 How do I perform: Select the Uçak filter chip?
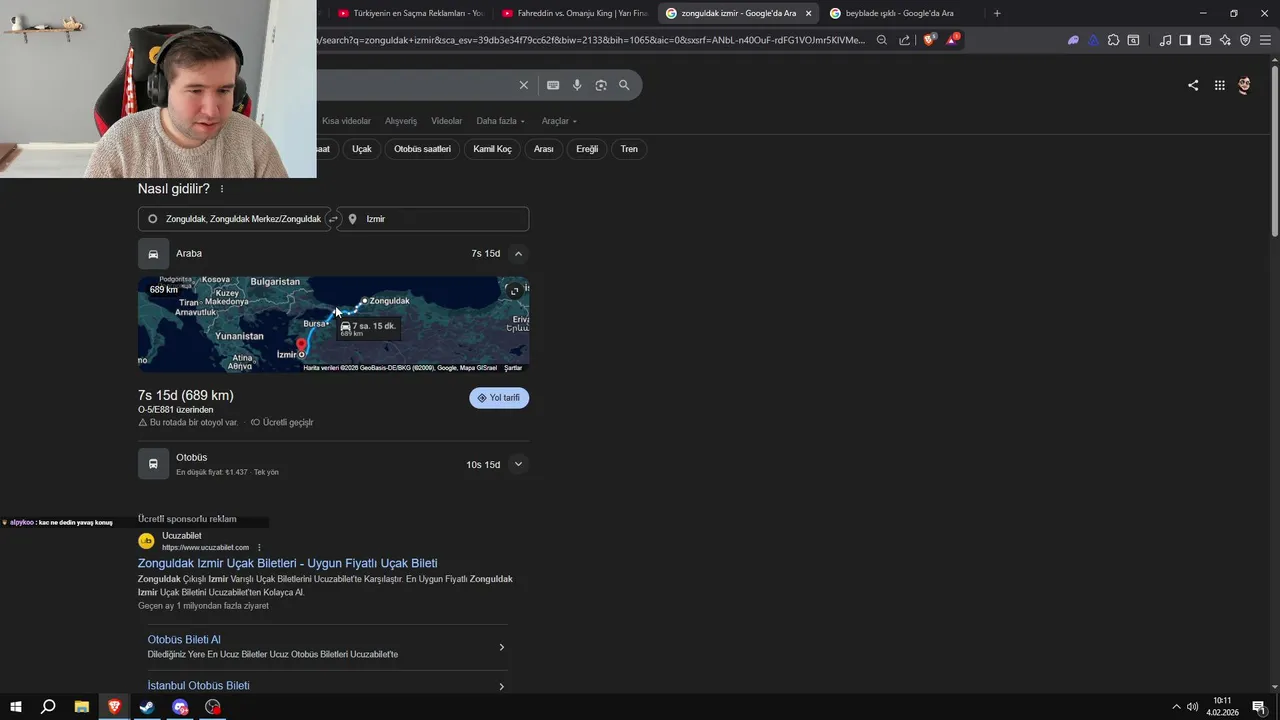pyautogui.click(x=362, y=149)
